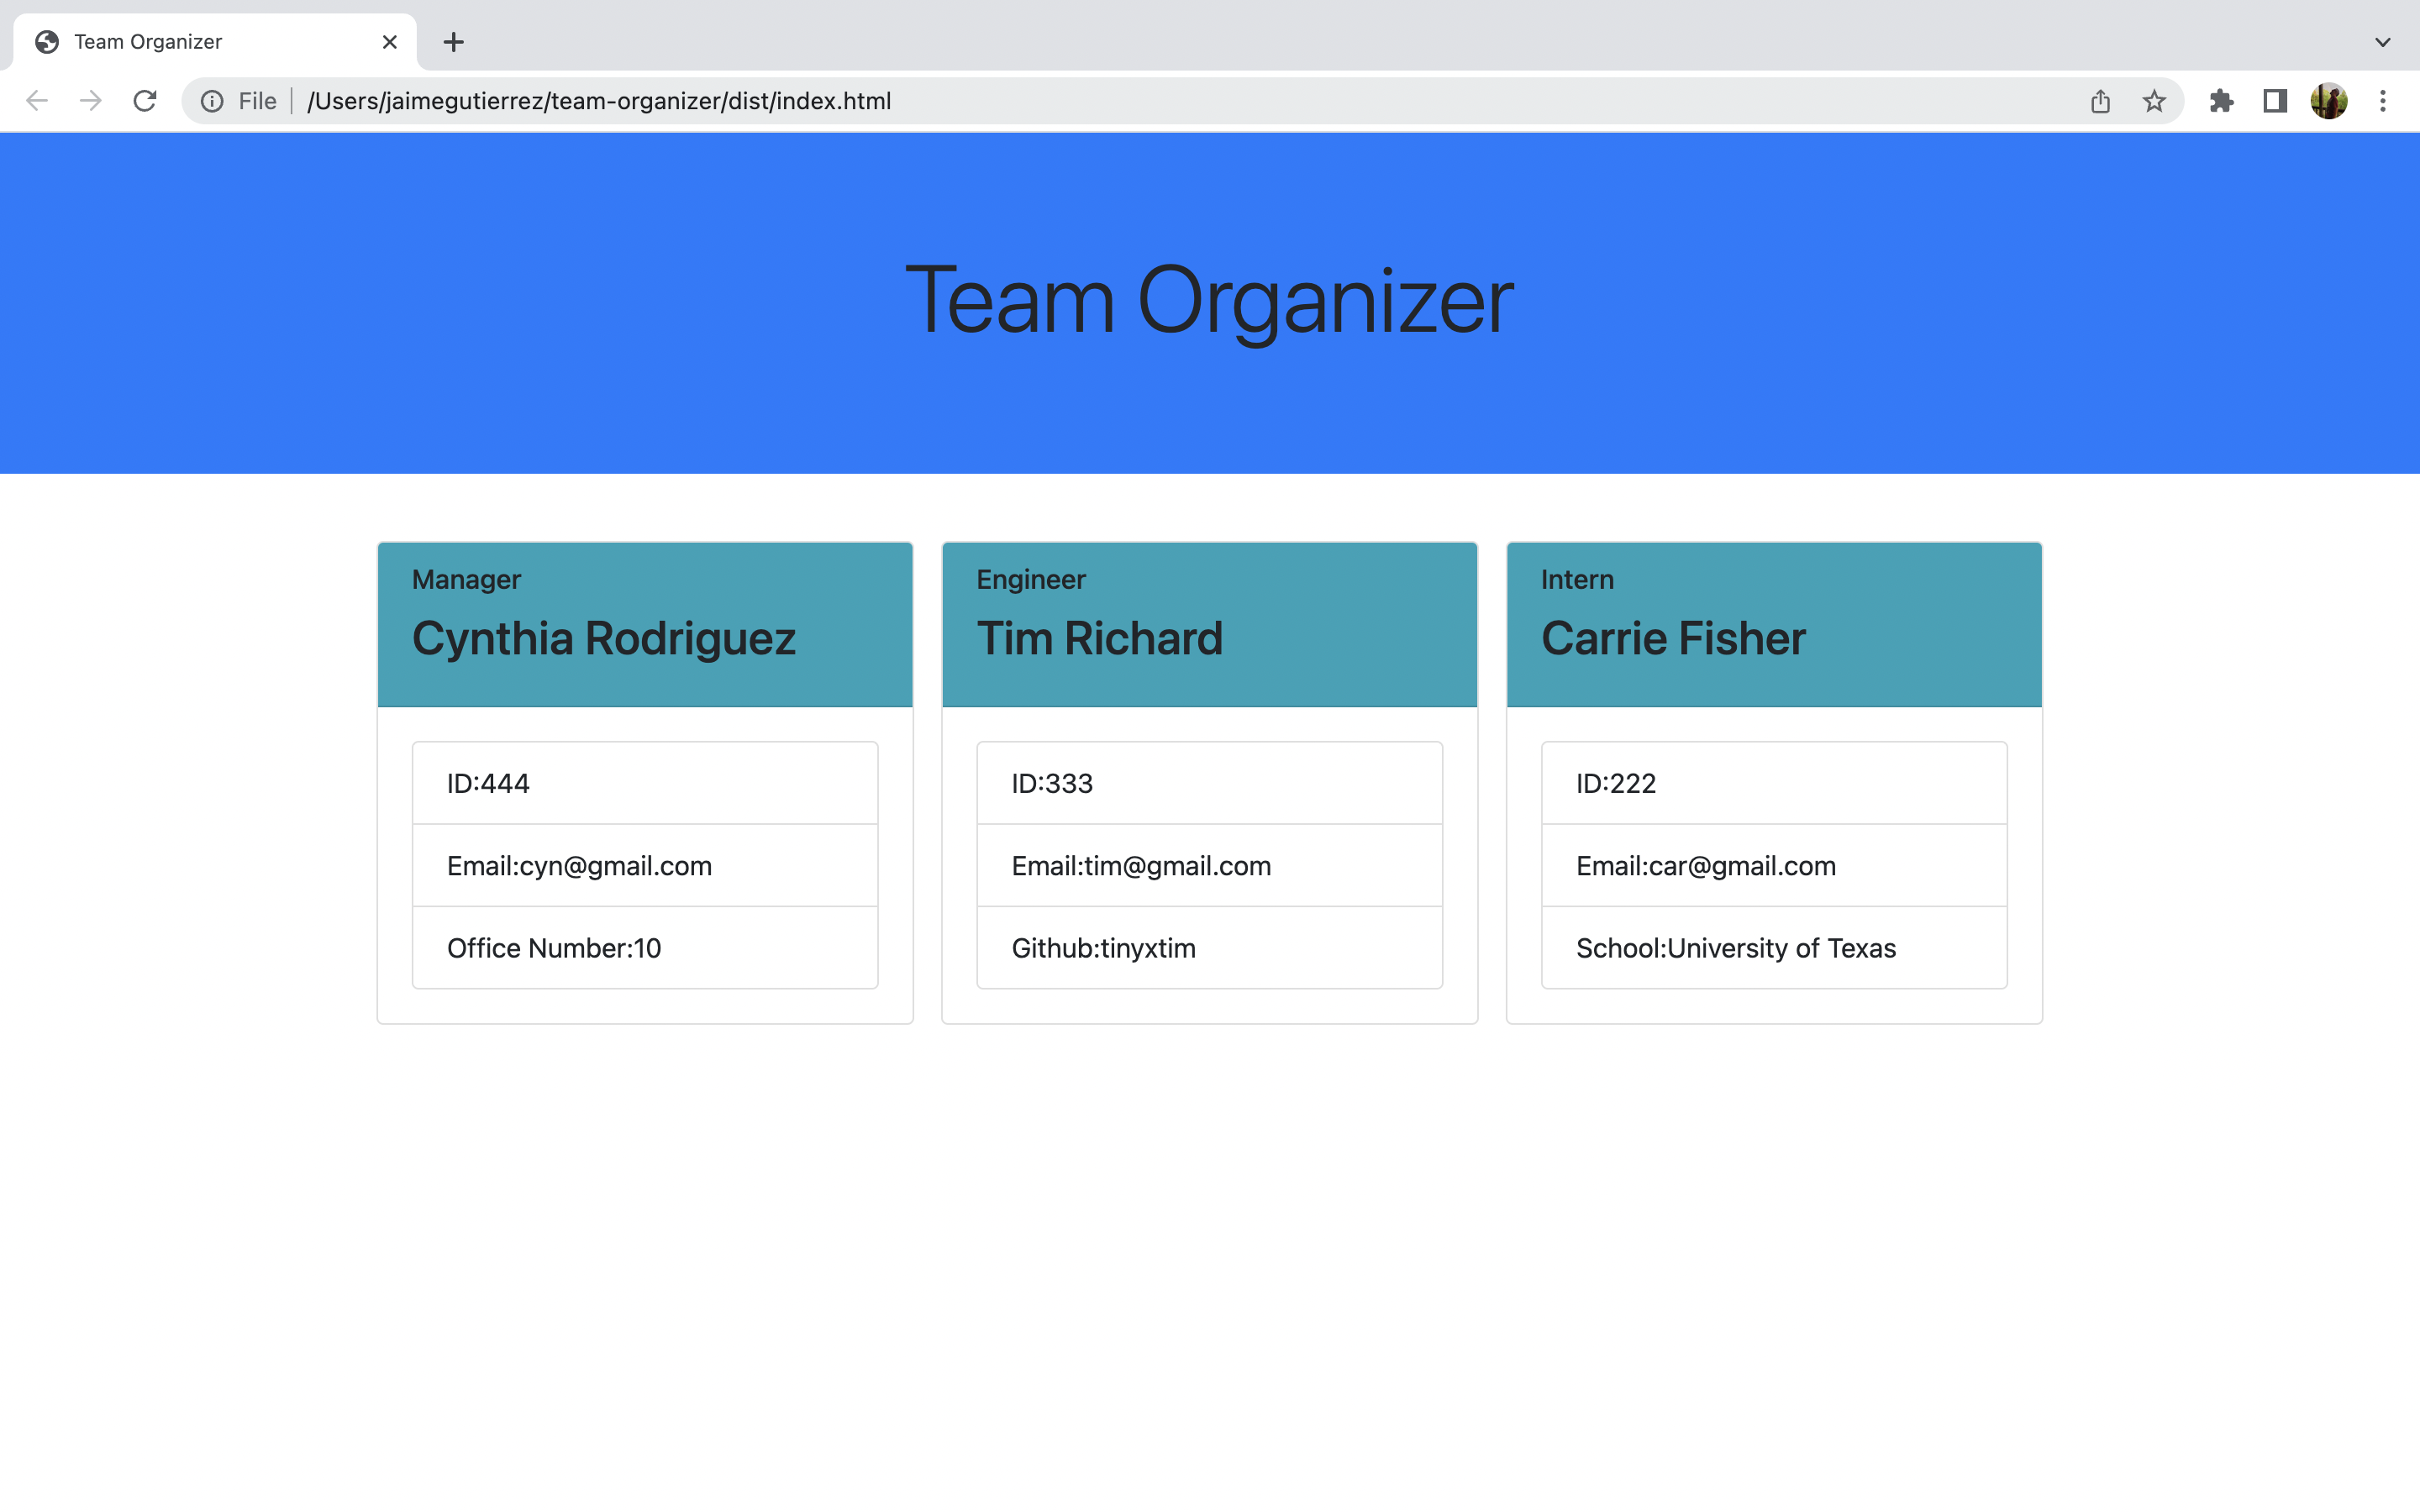Click the Office Number:10 row

(645, 947)
